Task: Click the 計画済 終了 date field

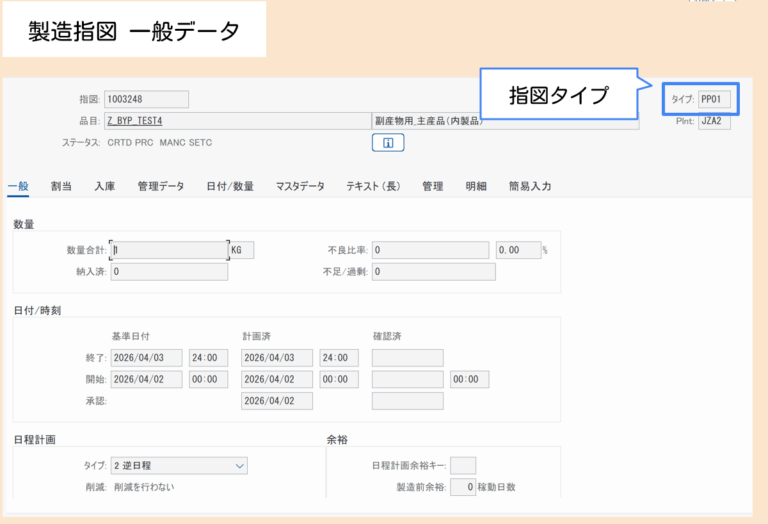Action: coord(277,358)
